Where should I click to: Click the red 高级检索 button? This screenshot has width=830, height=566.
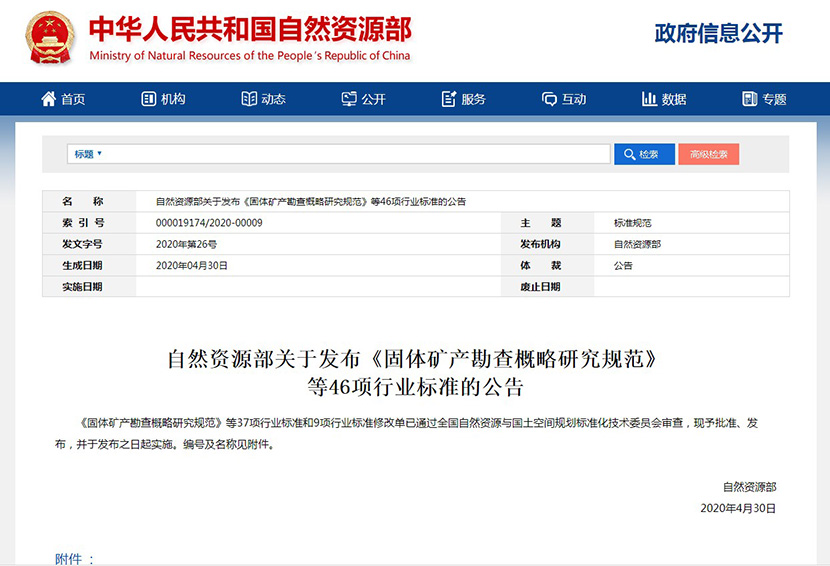click(x=708, y=154)
